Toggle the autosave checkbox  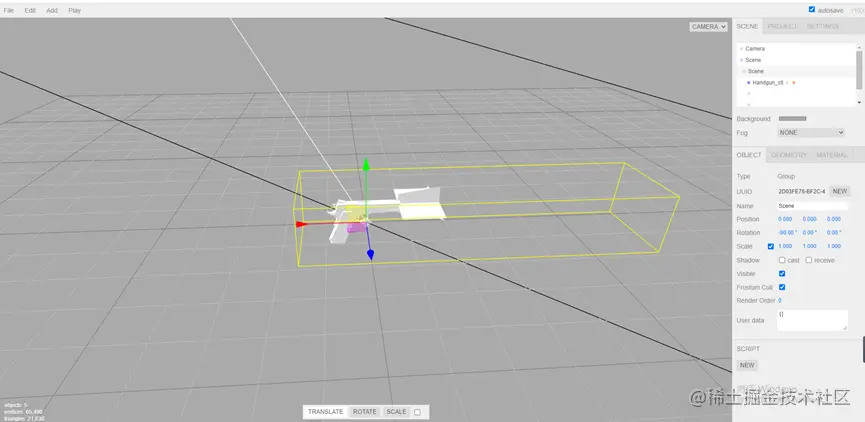(811, 9)
